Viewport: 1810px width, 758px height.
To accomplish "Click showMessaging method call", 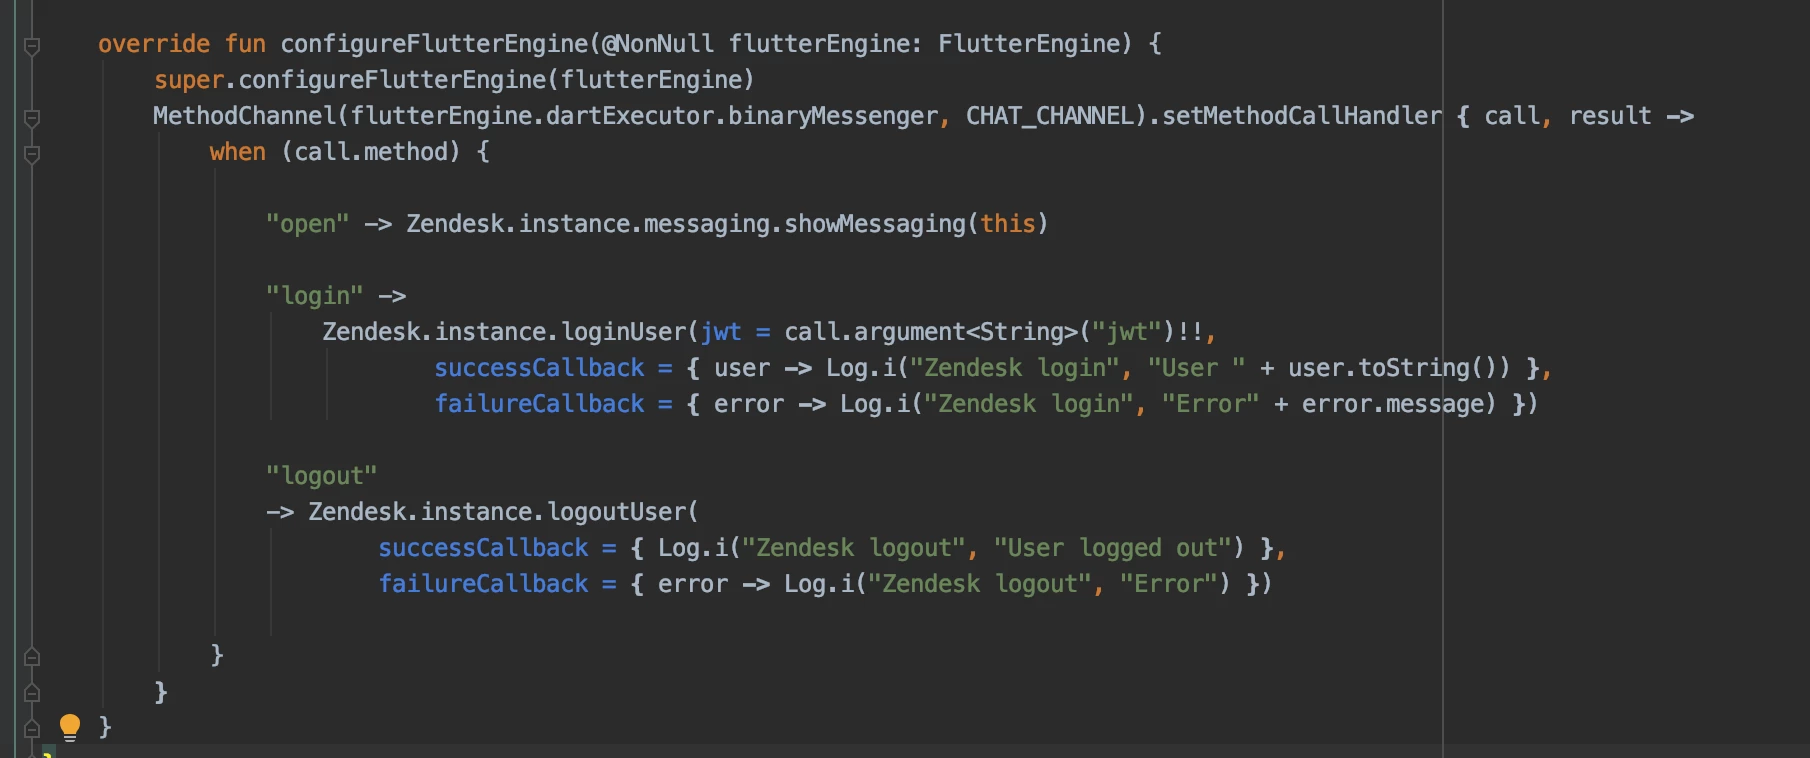I will pos(875,224).
